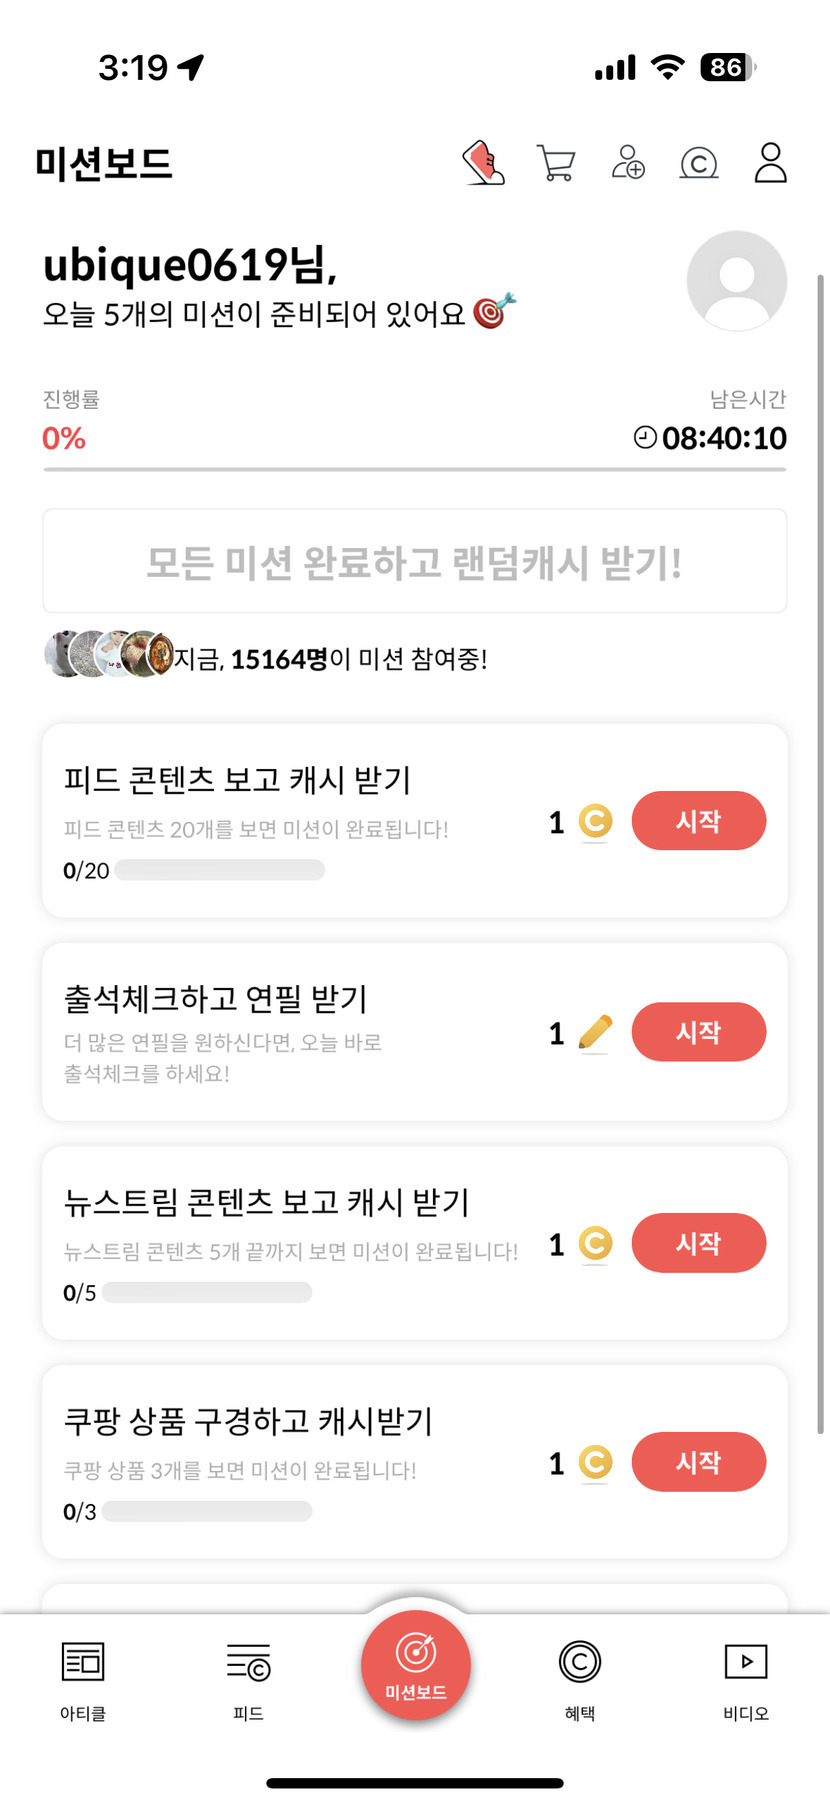Tap the pencil reward icon

[x=595, y=1033]
